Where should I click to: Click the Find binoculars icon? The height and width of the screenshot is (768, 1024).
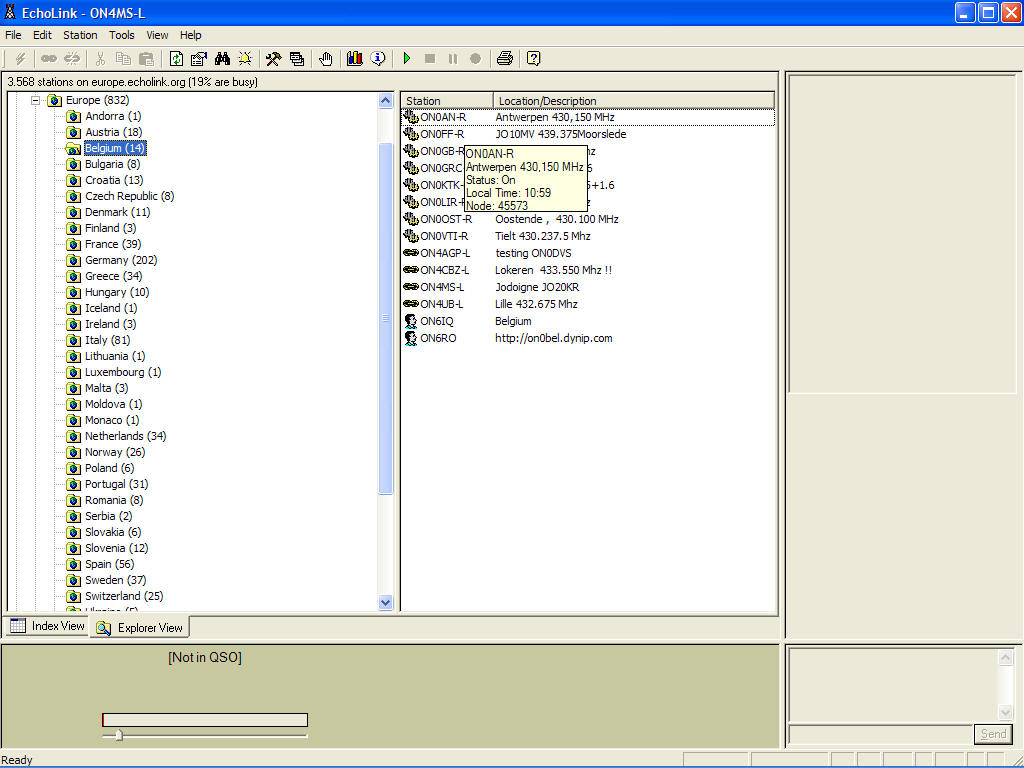(x=222, y=59)
